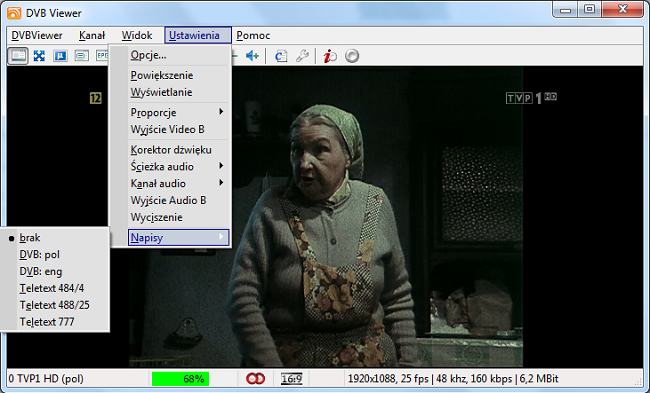The width and height of the screenshot is (650, 393).
Task: Open Korektor dźwięku
Action: tap(179, 150)
